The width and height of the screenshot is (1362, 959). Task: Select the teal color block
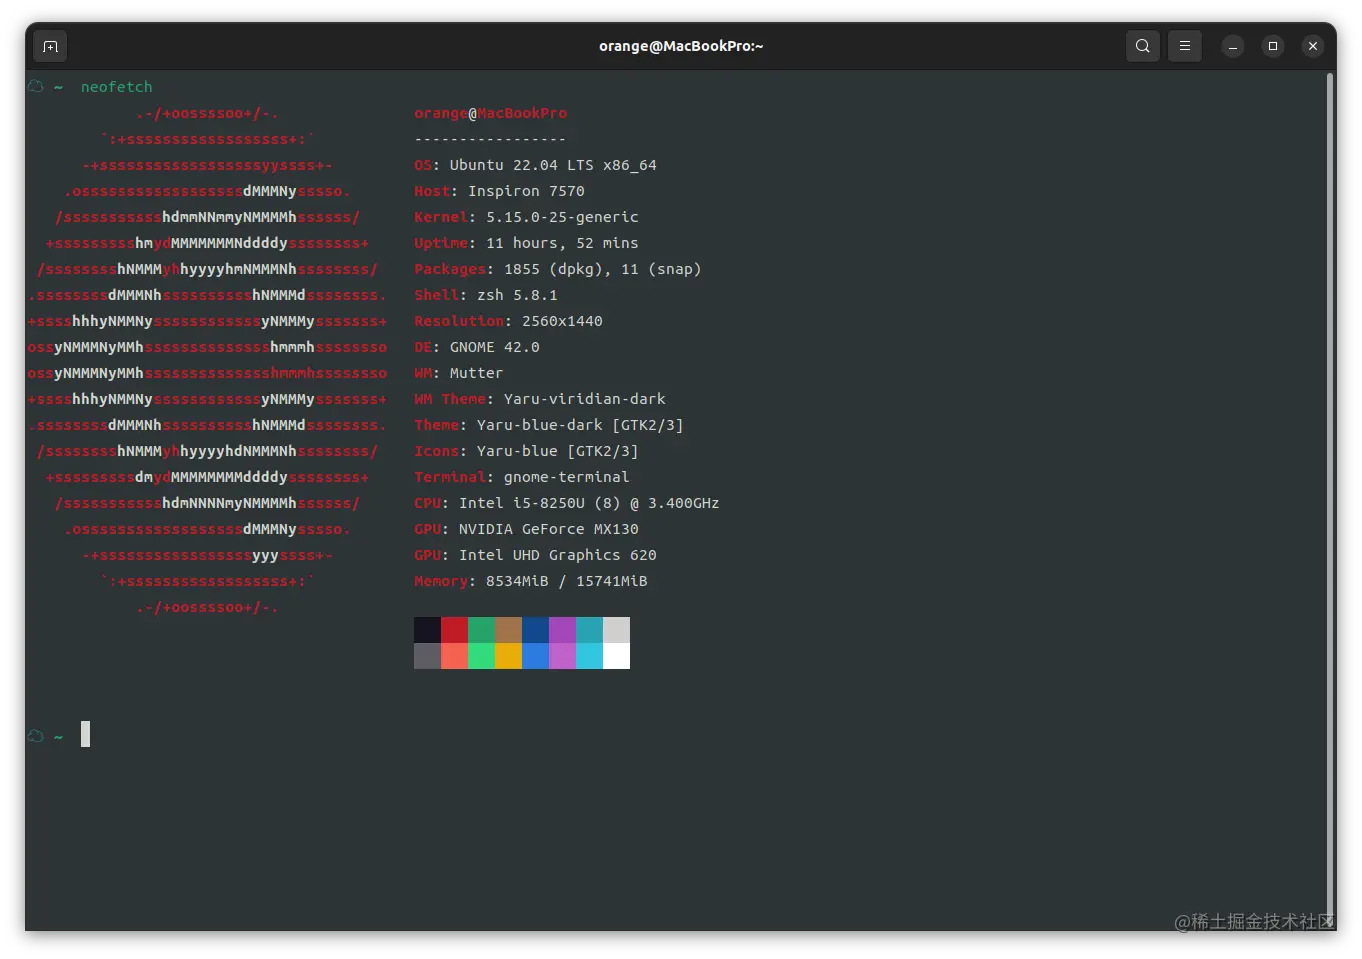click(590, 630)
